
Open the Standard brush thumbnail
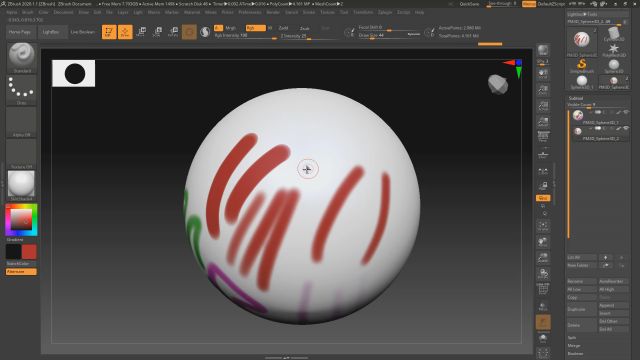coord(21,58)
